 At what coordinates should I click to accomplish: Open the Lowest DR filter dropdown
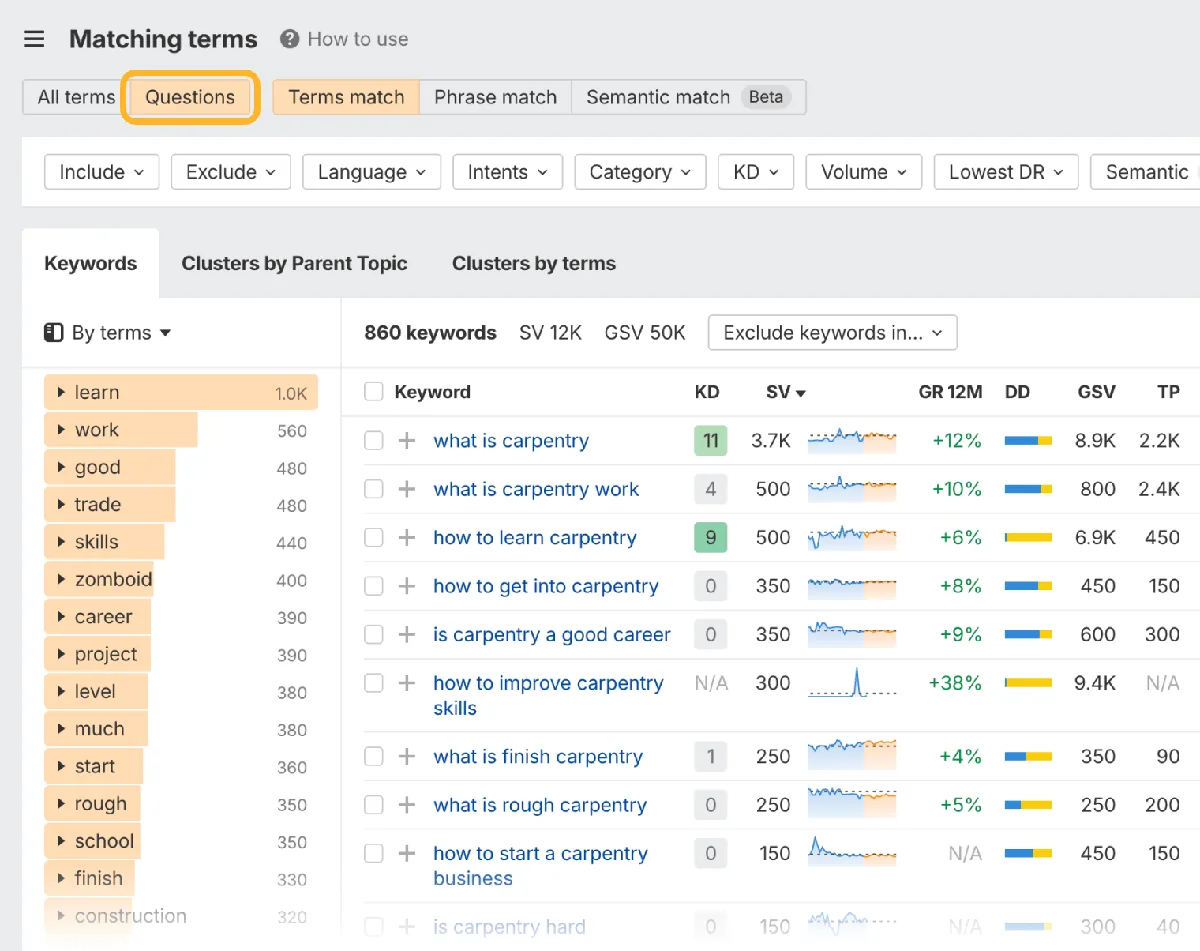click(x=1006, y=172)
